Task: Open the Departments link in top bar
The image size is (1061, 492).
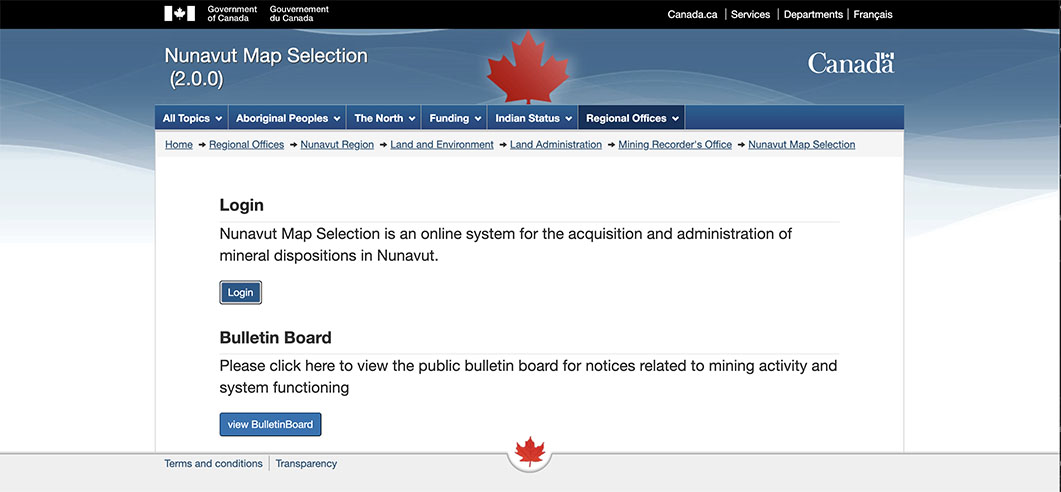Action: tap(813, 15)
